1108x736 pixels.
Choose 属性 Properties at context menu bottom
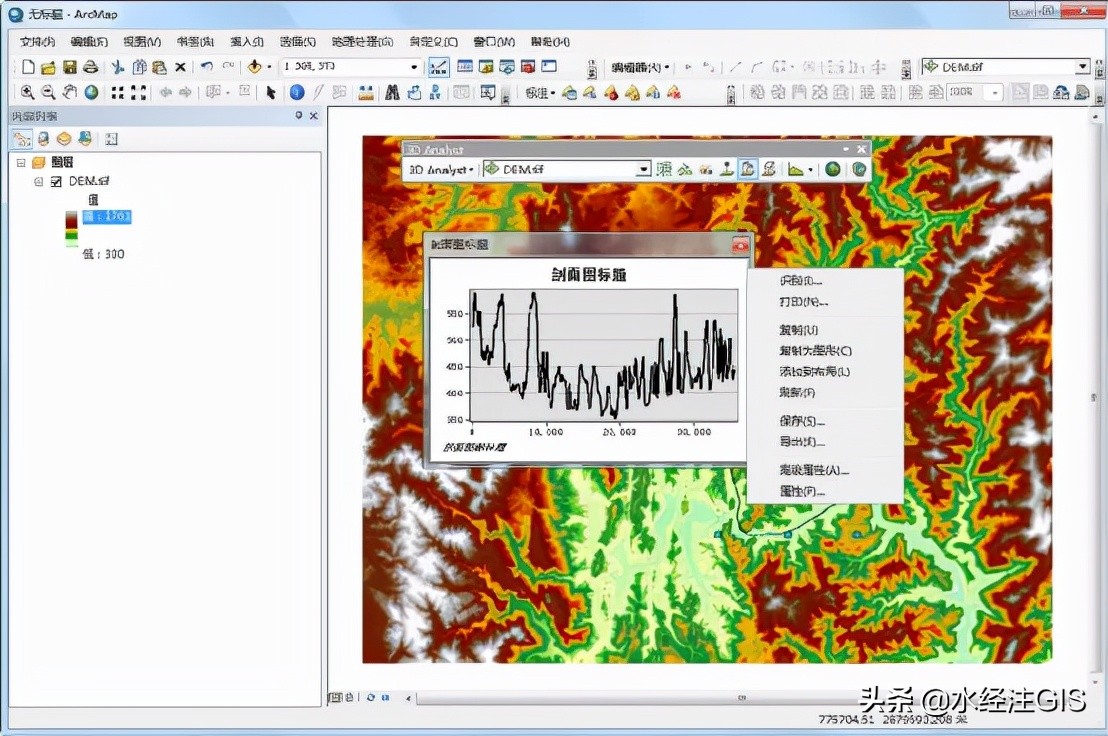(x=801, y=491)
